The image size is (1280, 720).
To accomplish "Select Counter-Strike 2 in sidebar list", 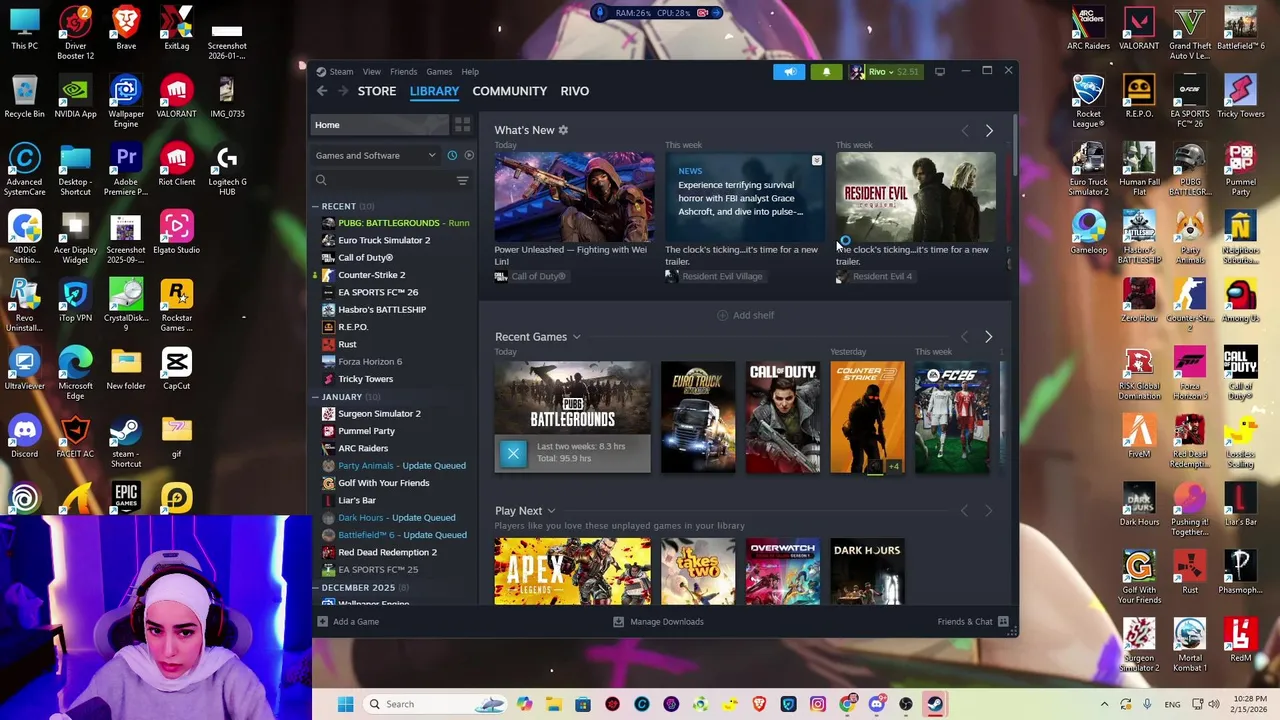I will 372,275.
